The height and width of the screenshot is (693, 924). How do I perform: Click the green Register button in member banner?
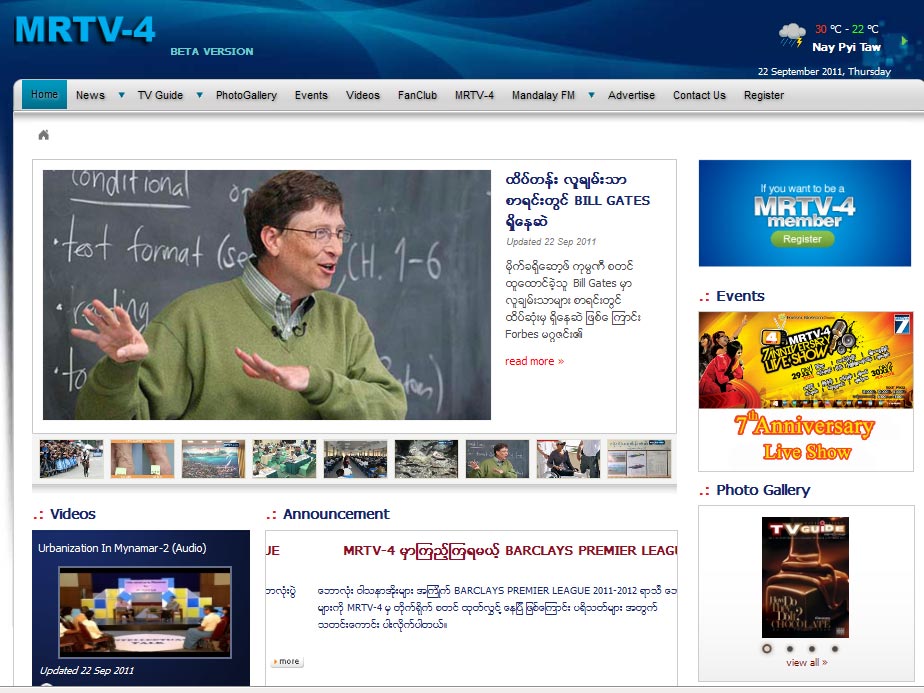tap(803, 239)
